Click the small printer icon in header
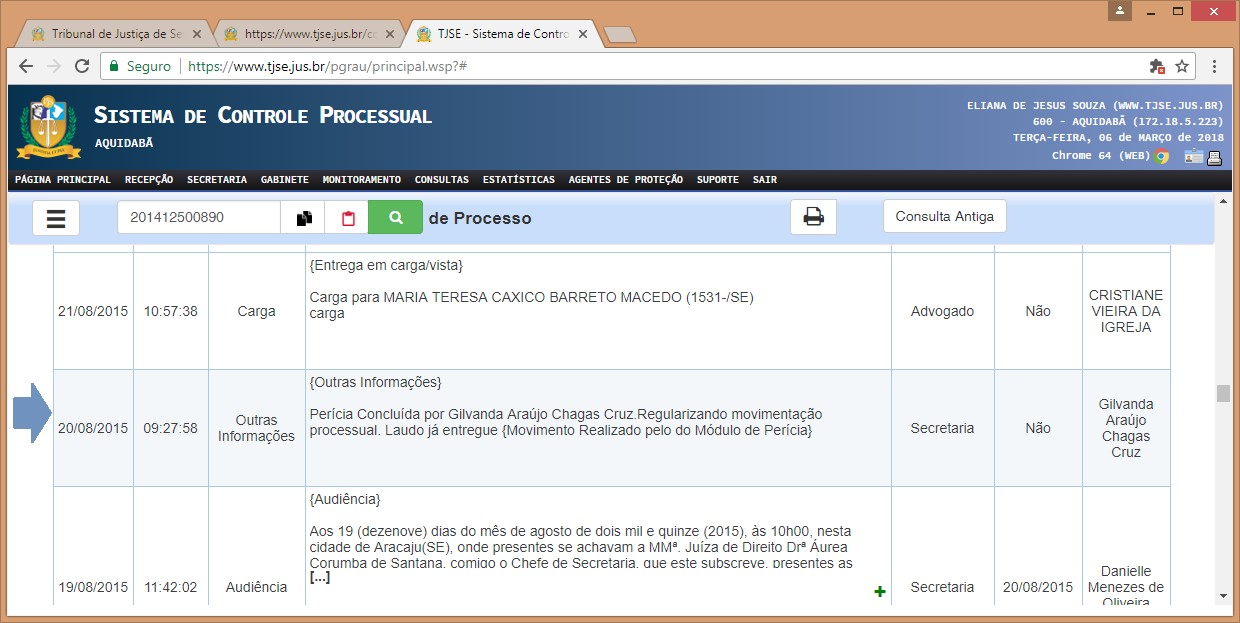This screenshot has width=1240, height=623. point(1214,156)
